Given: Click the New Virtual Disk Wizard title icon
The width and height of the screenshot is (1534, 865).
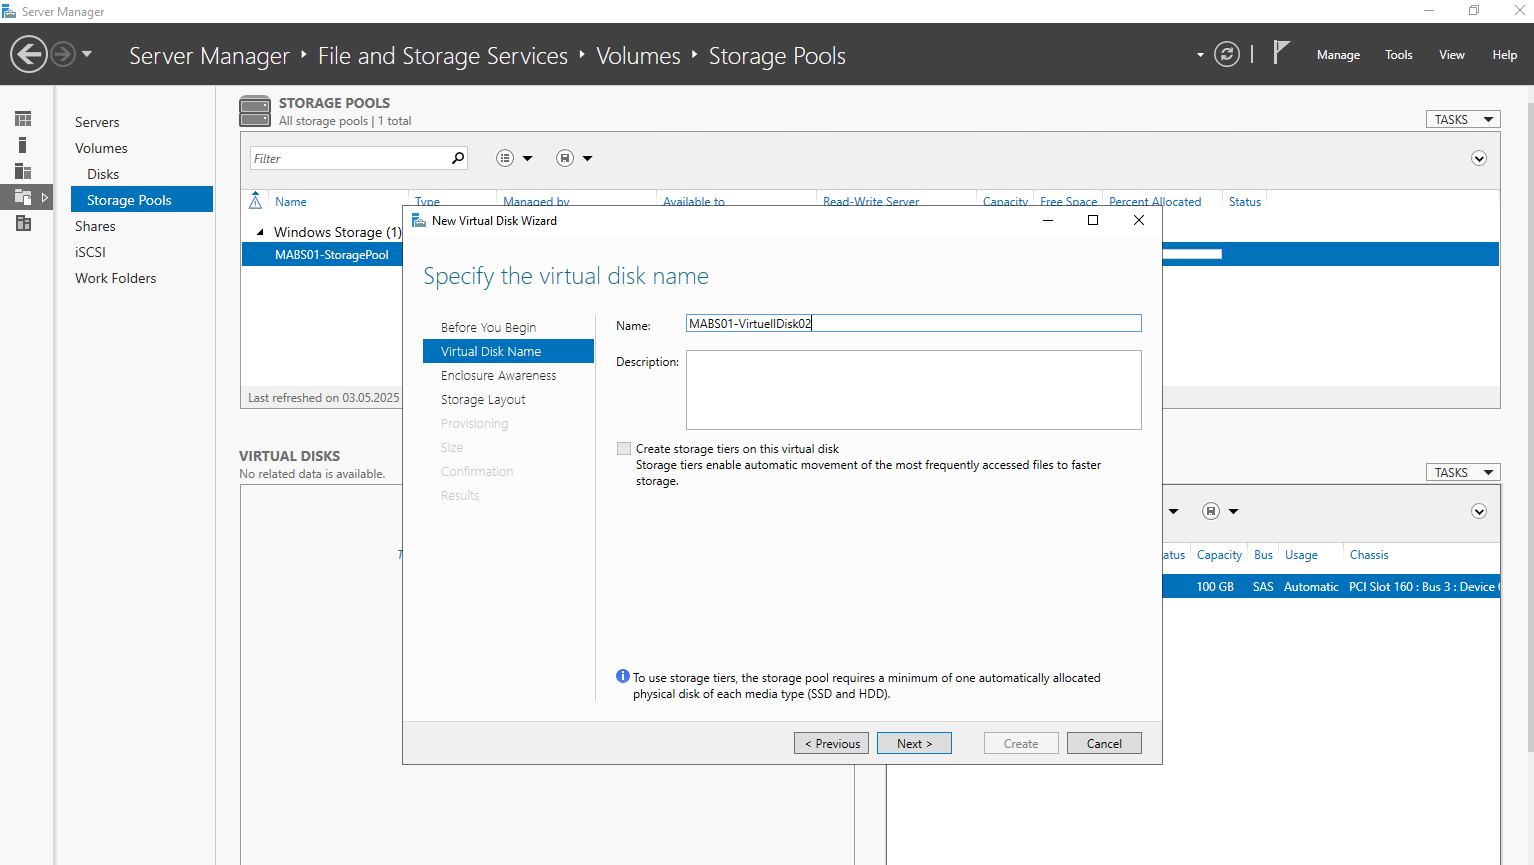Looking at the screenshot, I should [419, 220].
